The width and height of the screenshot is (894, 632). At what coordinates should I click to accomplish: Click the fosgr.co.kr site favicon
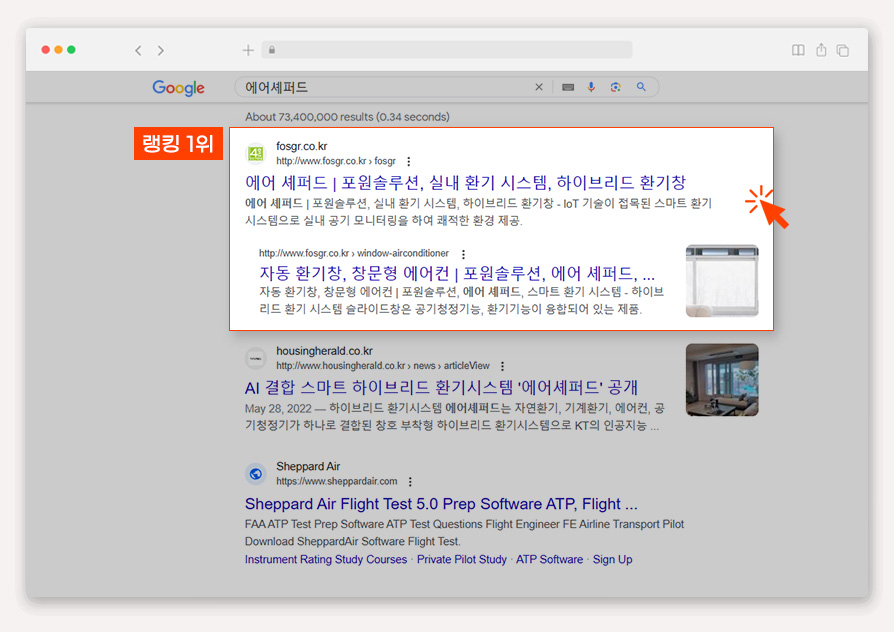click(x=255, y=153)
